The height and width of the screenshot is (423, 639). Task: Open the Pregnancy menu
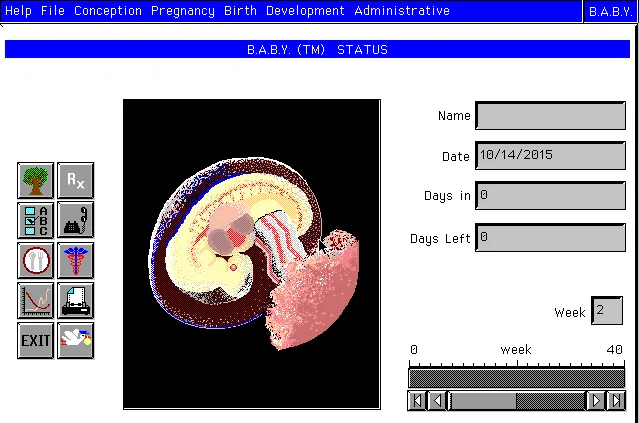[183, 11]
